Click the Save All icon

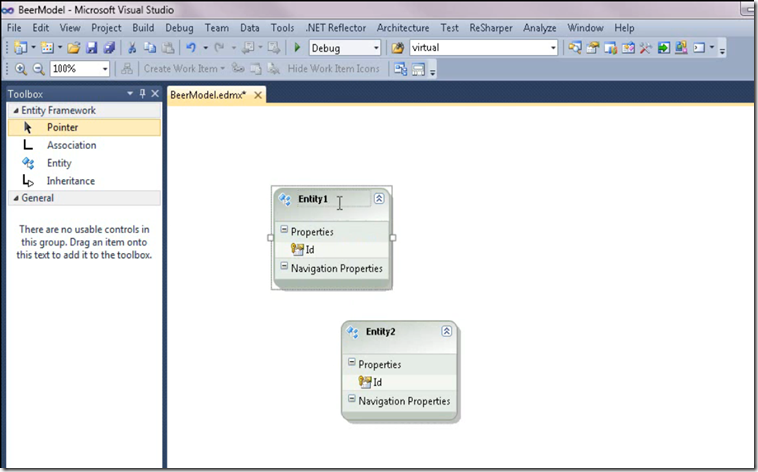click(x=109, y=48)
